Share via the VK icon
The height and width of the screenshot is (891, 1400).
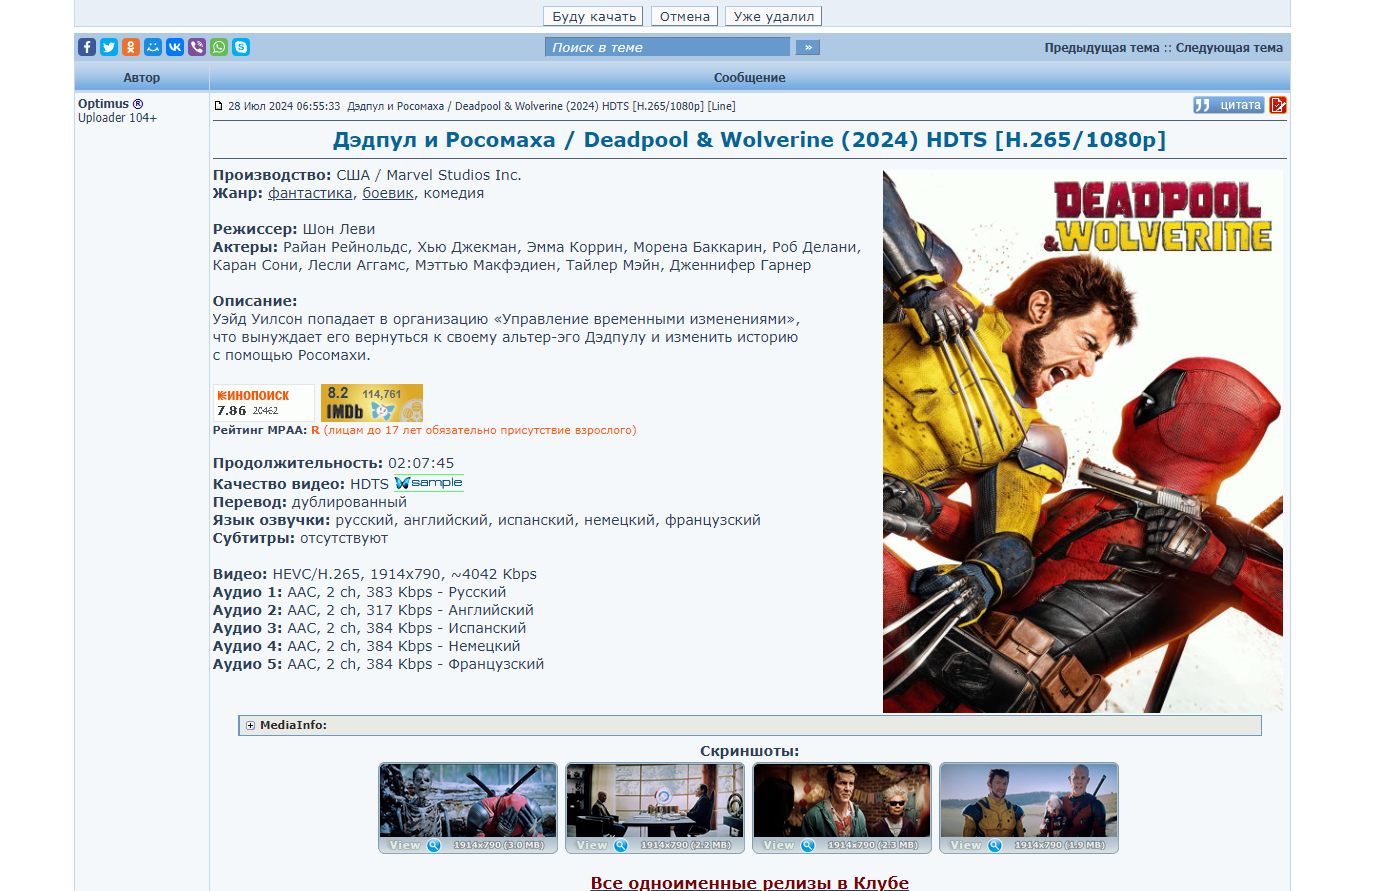click(x=175, y=47)
